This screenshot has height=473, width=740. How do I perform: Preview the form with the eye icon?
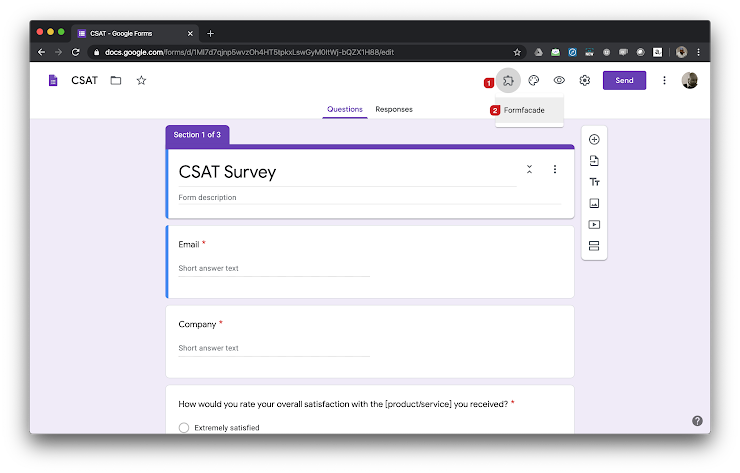tap(559, 81)
